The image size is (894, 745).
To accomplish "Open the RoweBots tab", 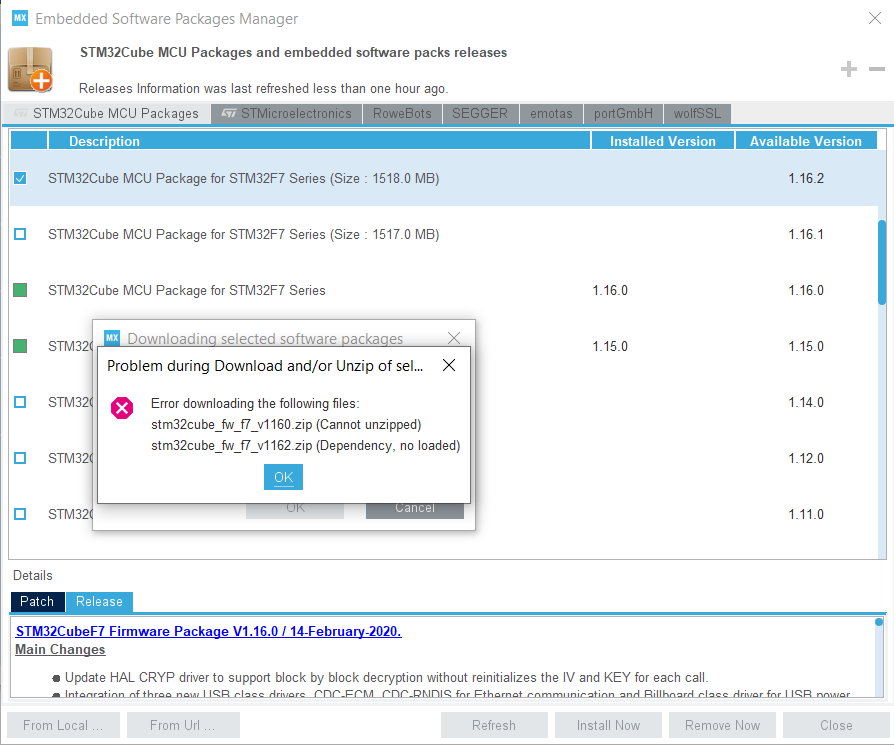I will click(402, 113).
